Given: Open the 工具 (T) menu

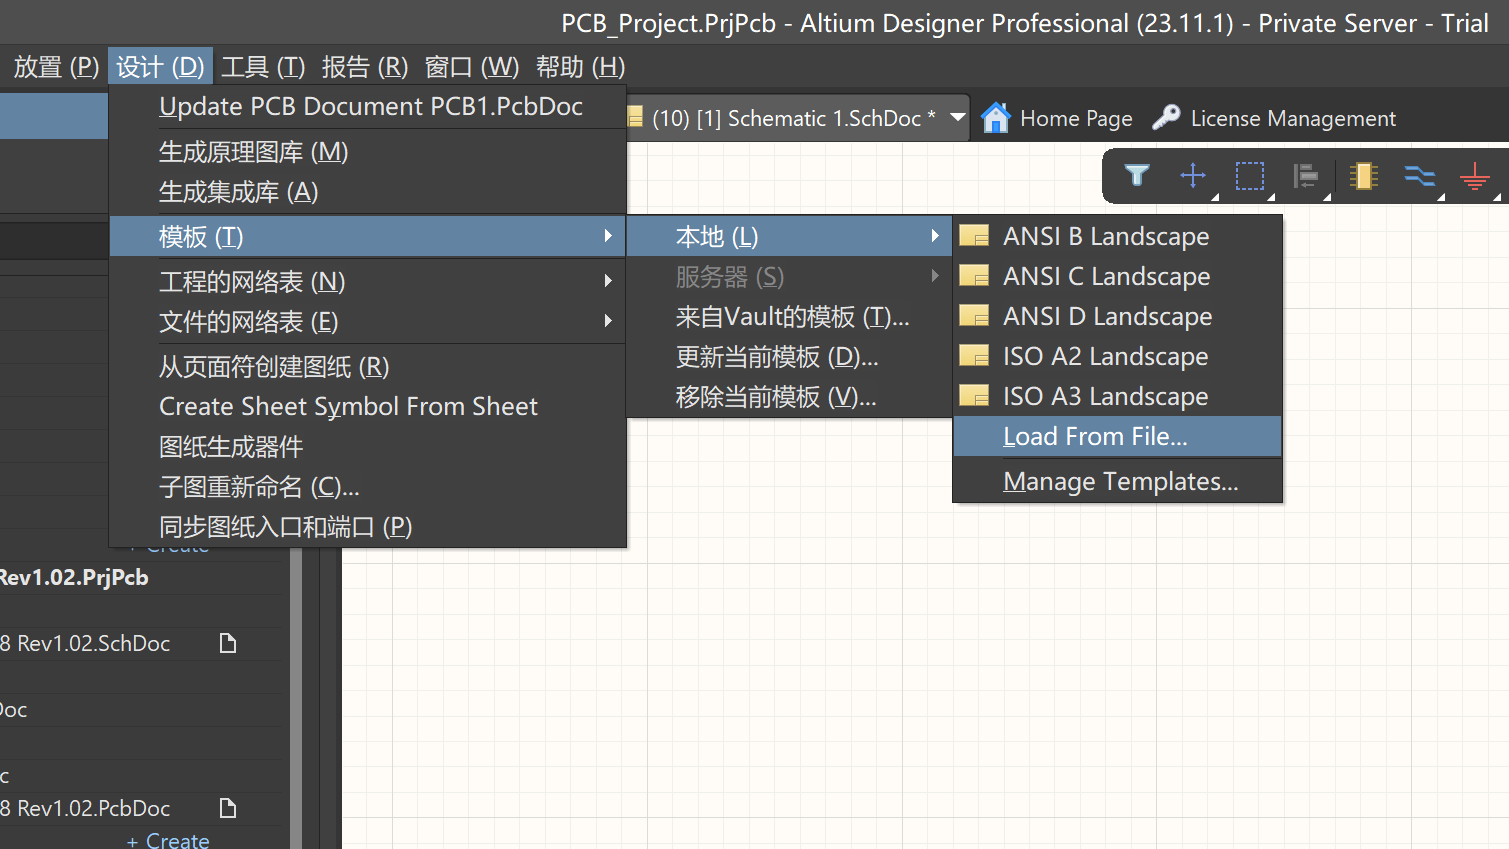Looking at the screenshot, I should coord(263,67).
